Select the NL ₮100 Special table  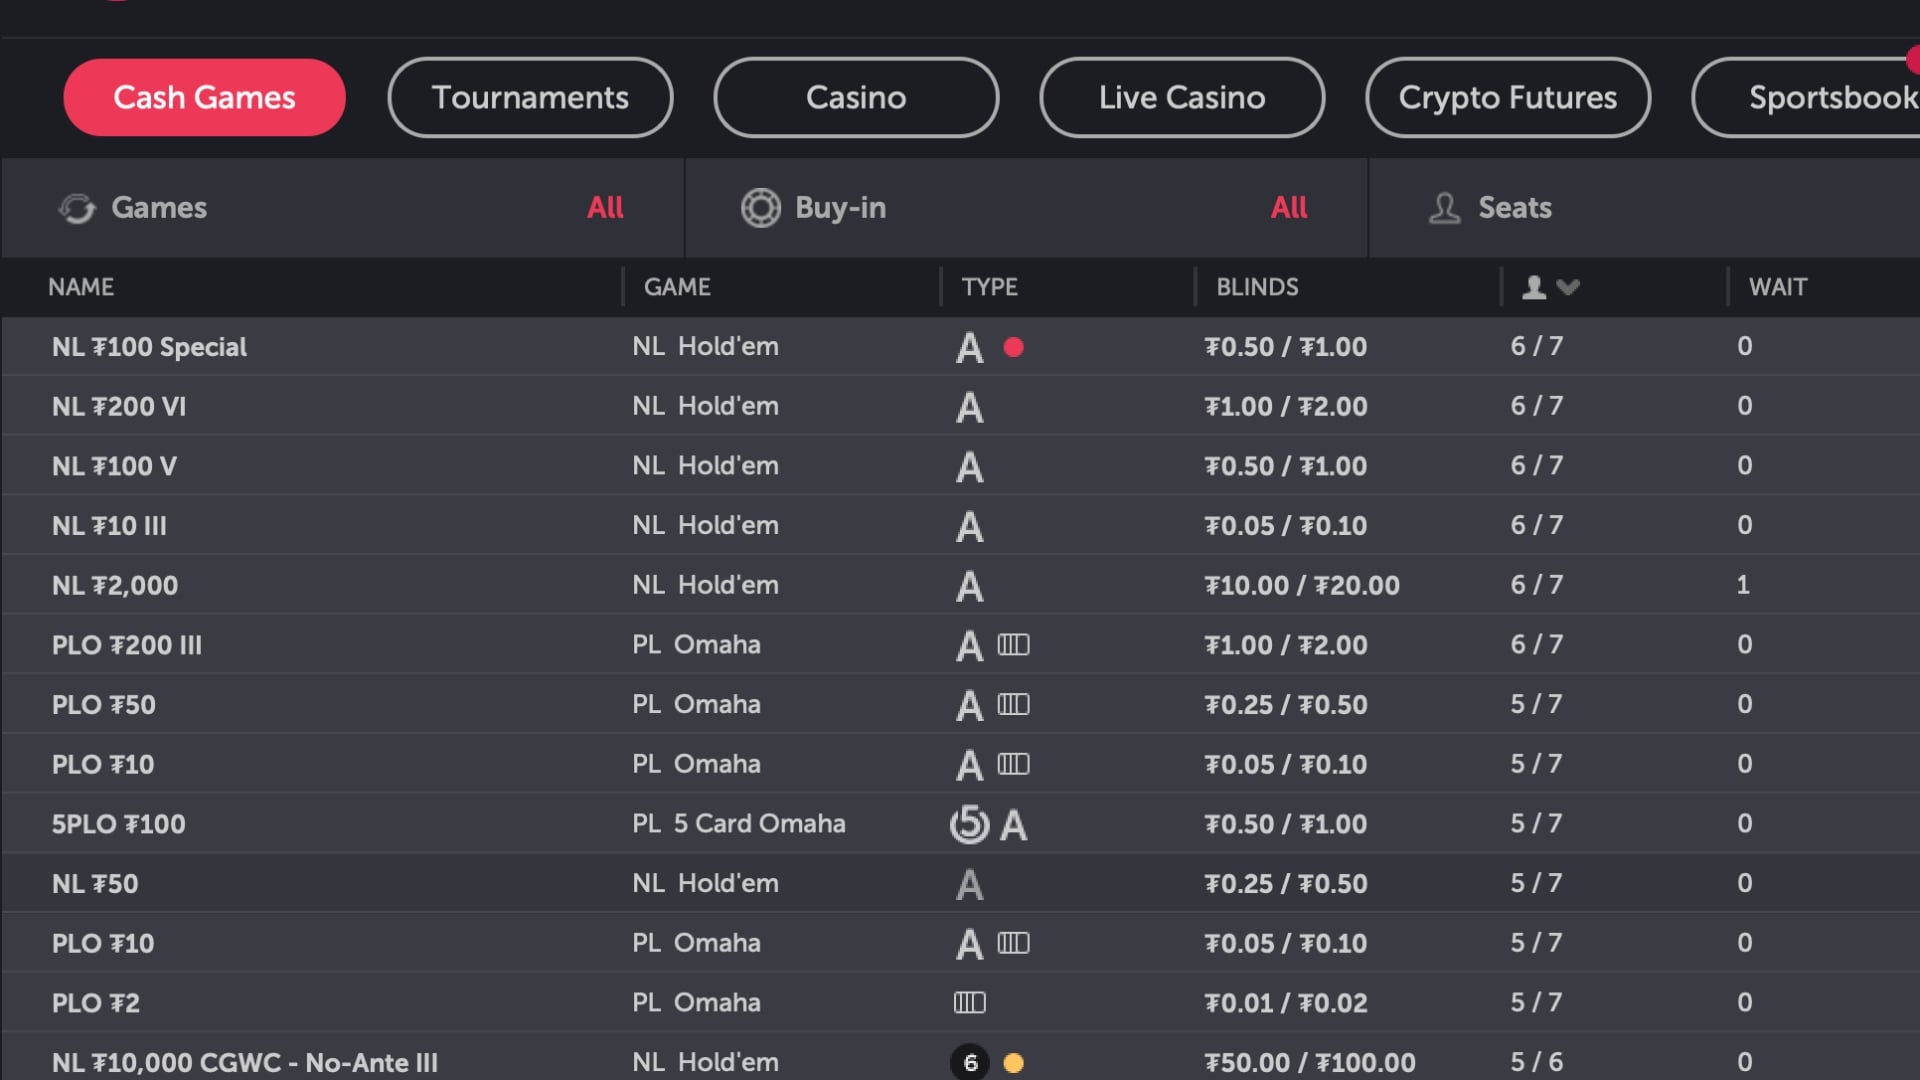pos(960,347)
